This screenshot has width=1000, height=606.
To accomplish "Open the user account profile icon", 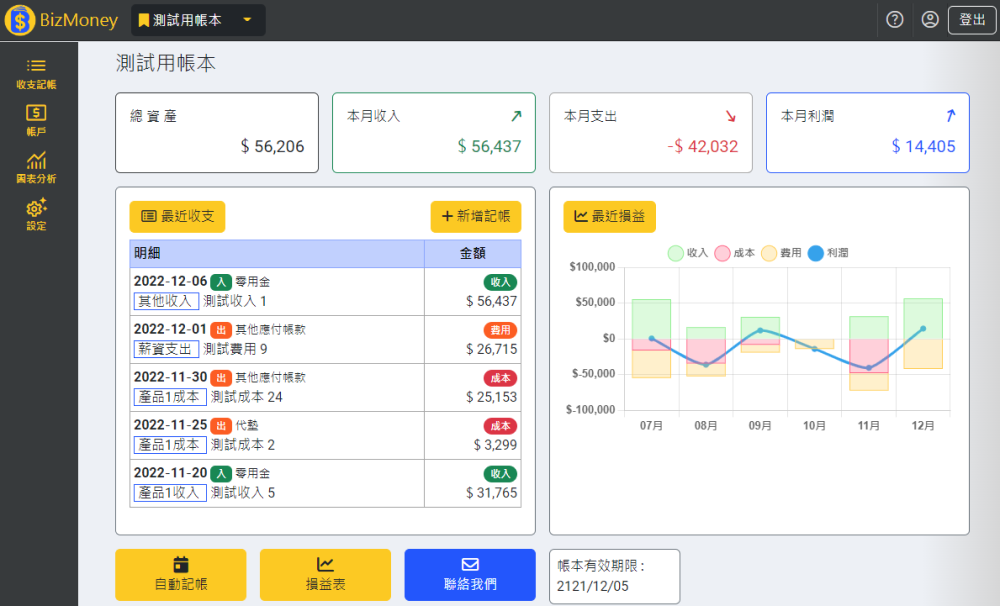I will pyautogui.click(x=930, y=20).
